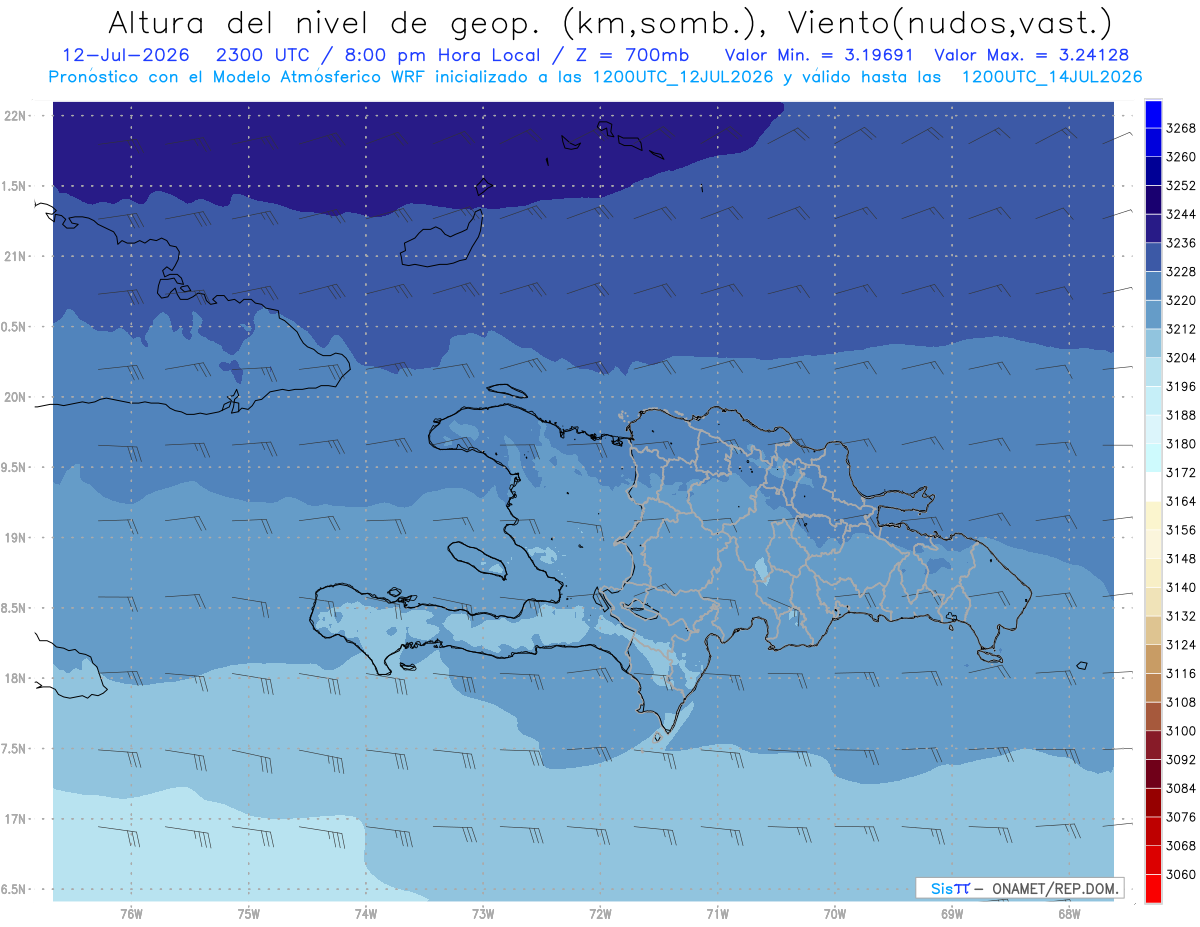Click the legend value '3268'
Viewport: 1200px width, 927px height.
(x=1181, y=128)
